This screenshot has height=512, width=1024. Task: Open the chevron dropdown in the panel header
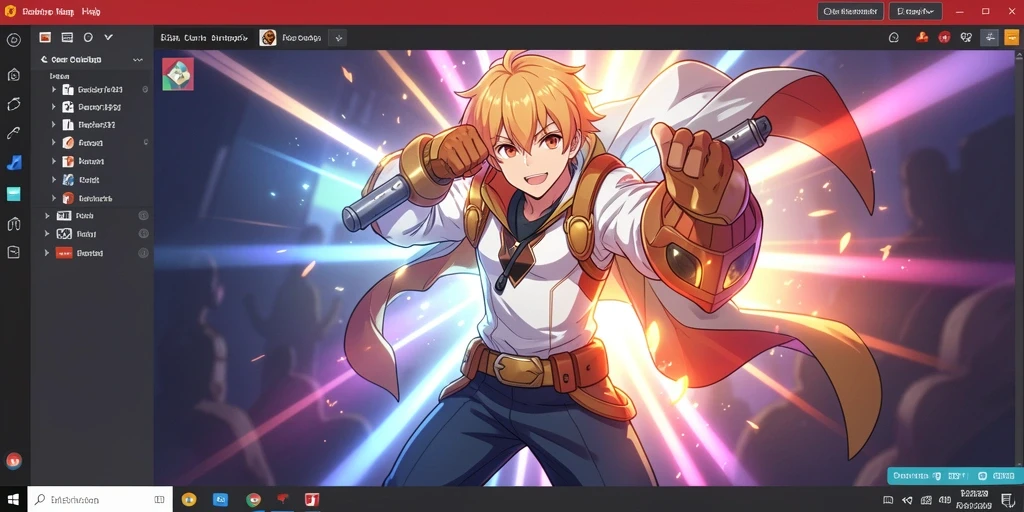pos(138,59)
